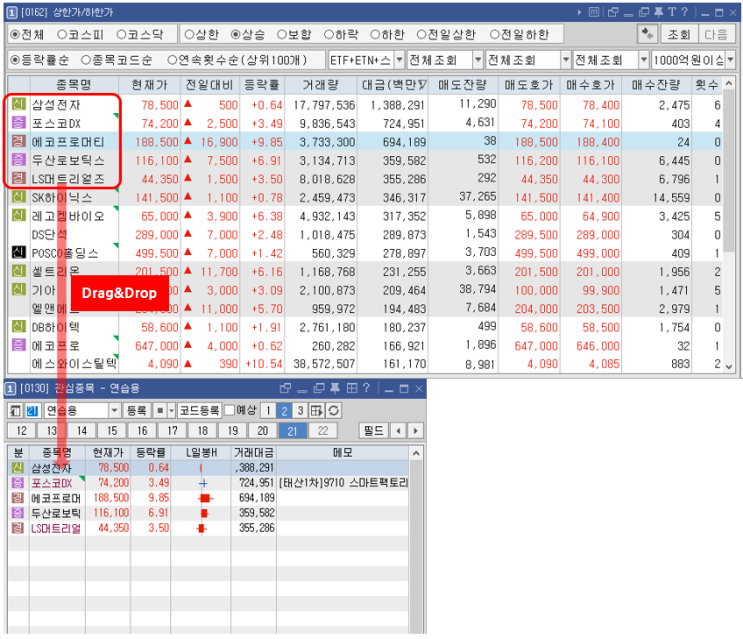
Task: Switch to group tab 21
Action: (x=292, y=431)
